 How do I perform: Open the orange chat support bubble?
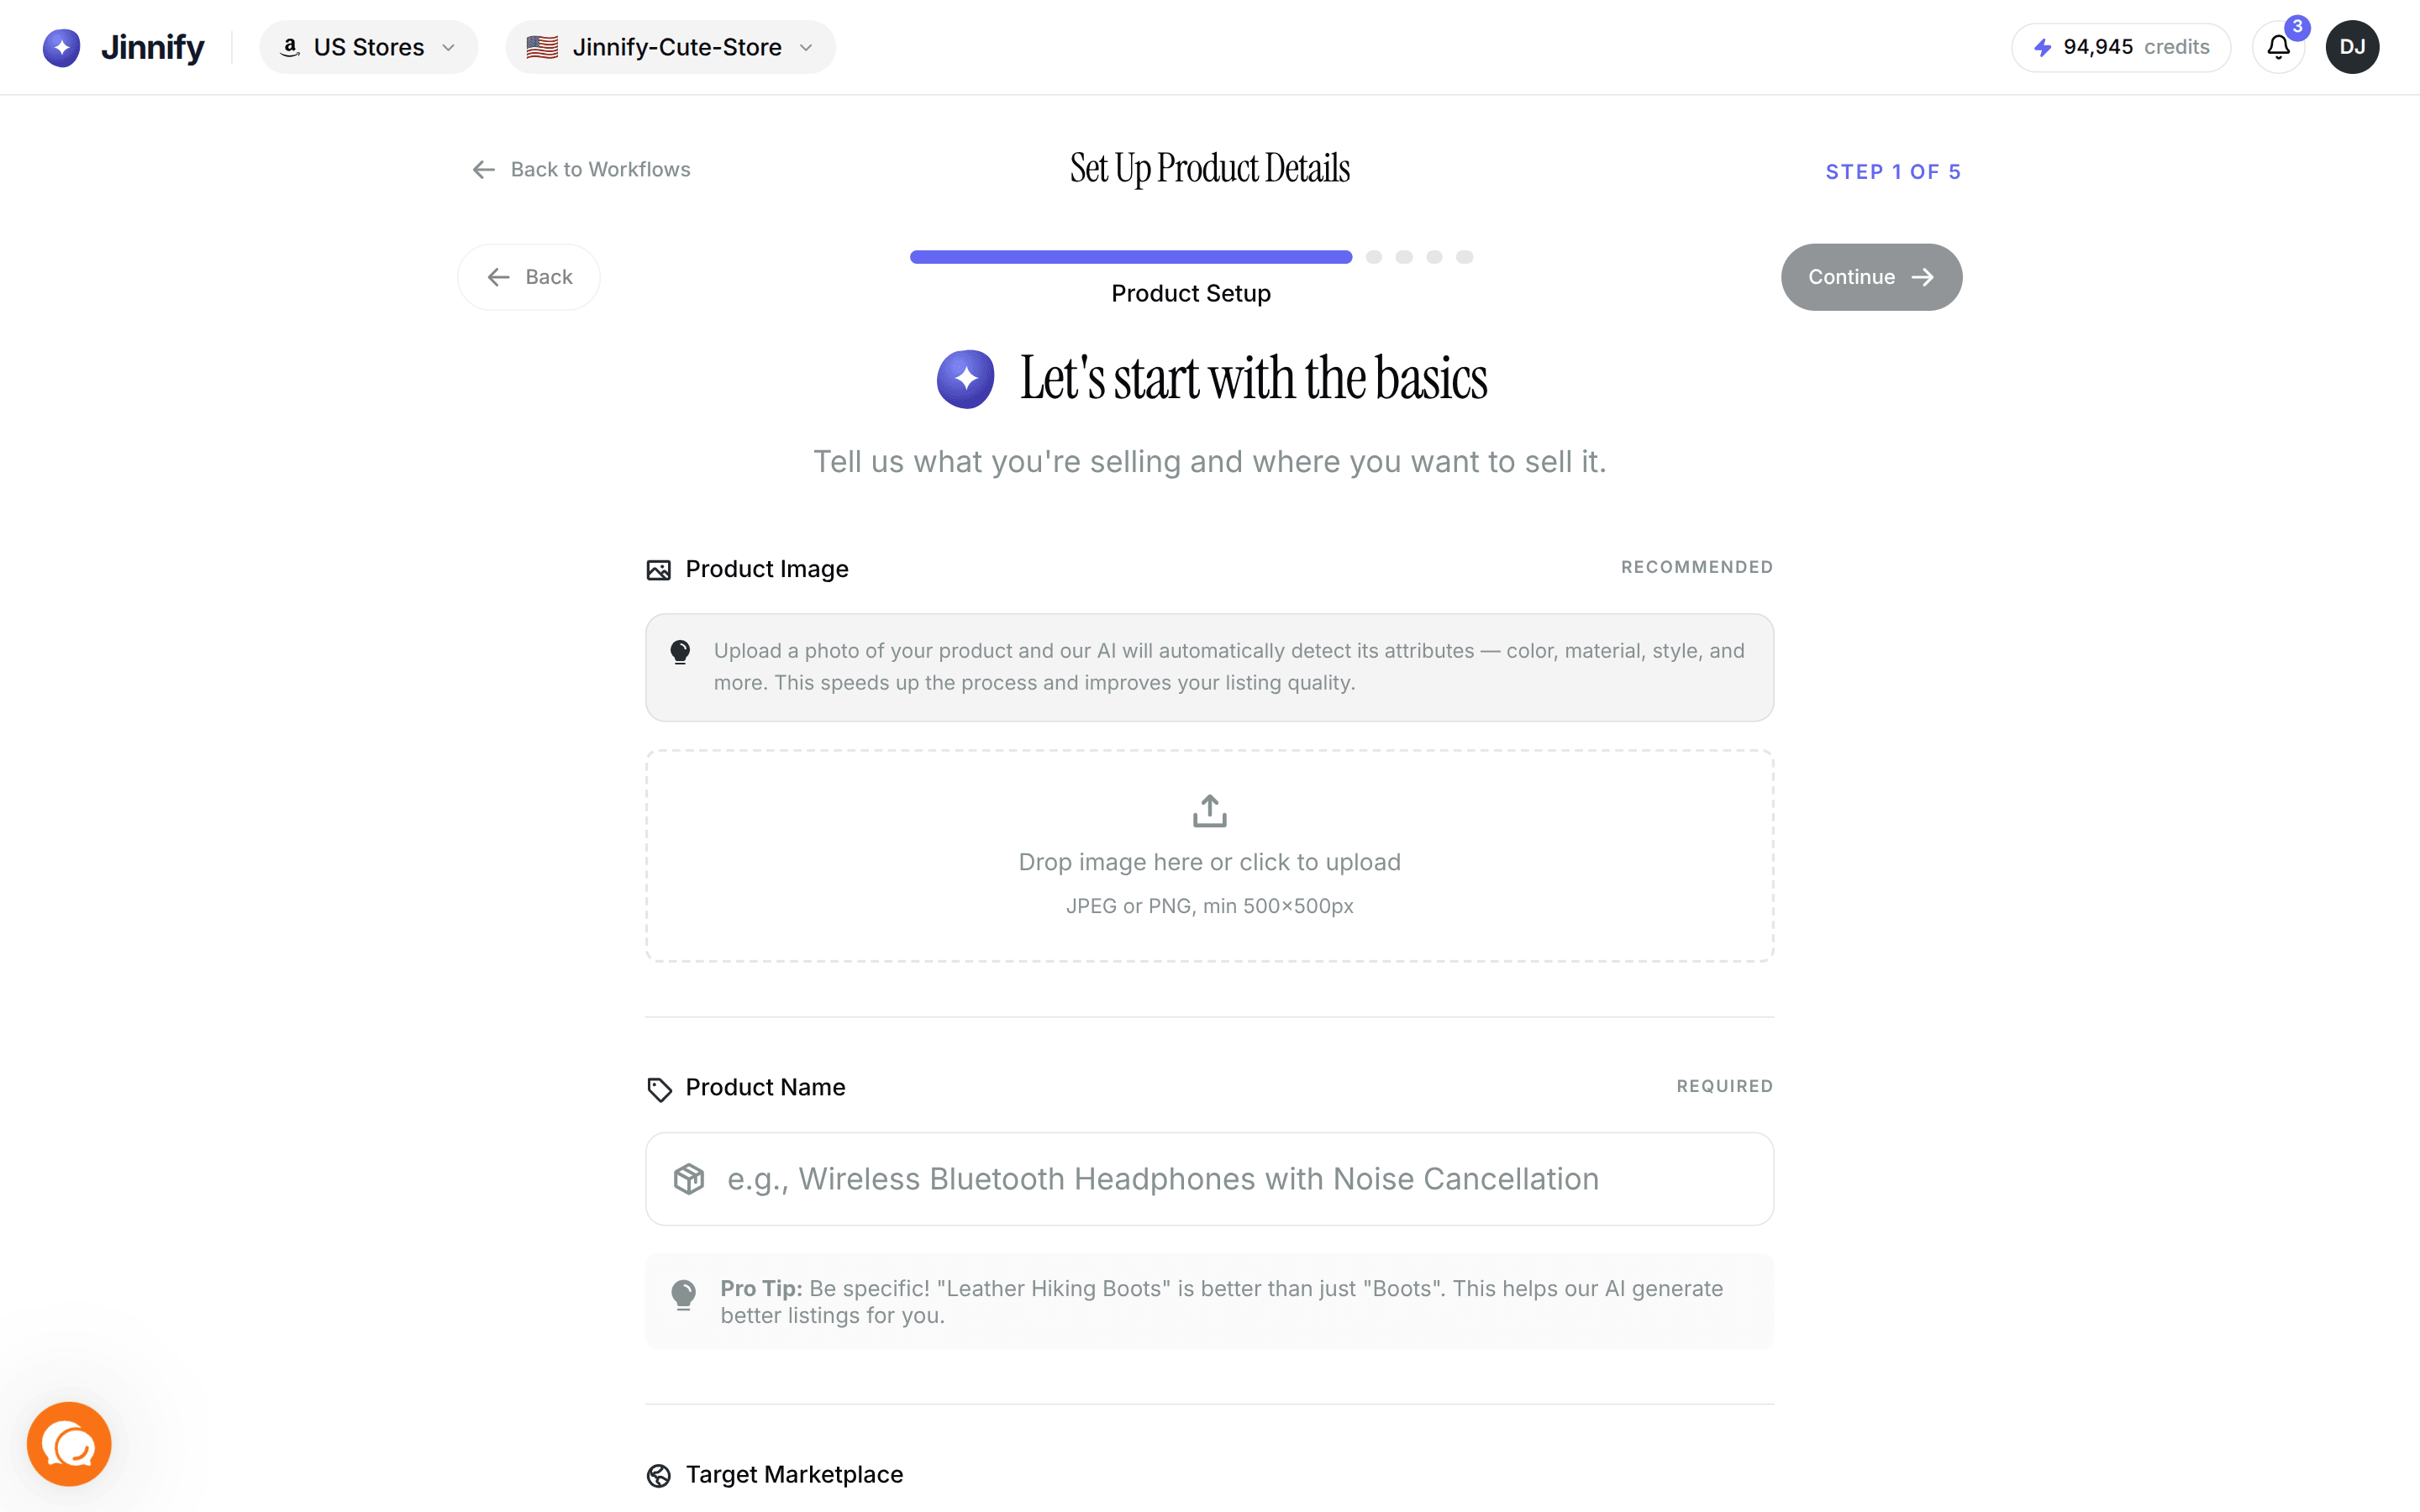(x=69, y=1443)
